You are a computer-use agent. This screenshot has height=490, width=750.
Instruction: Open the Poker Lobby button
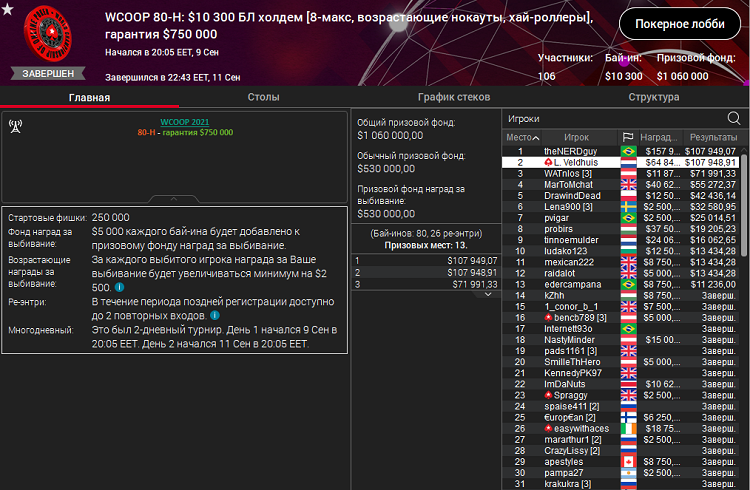coord(680,23)
